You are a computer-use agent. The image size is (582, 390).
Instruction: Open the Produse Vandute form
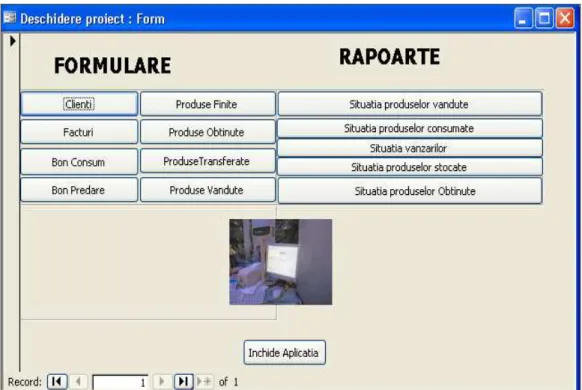(x=208, y=190)
